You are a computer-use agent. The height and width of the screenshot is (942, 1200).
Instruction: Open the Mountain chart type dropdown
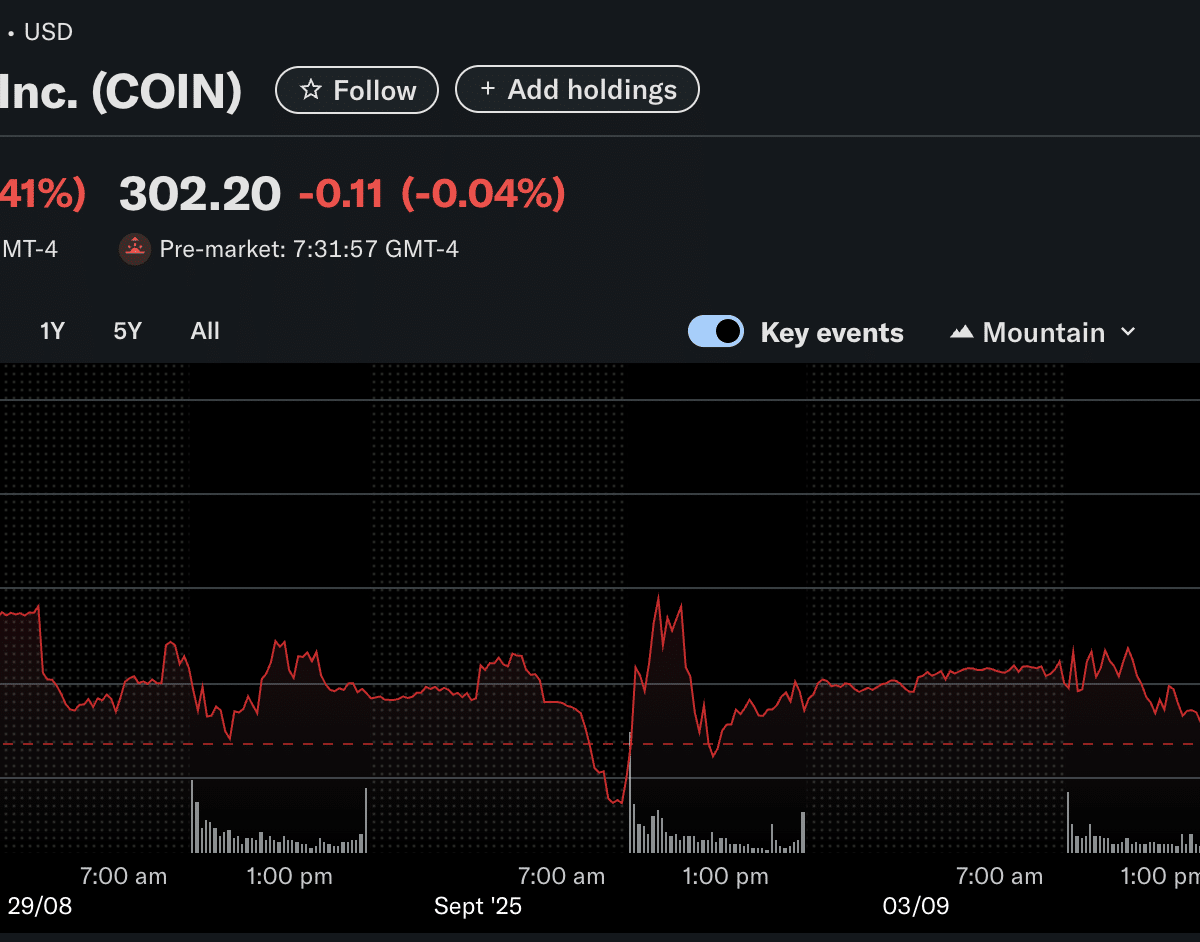pos(1043,332)
